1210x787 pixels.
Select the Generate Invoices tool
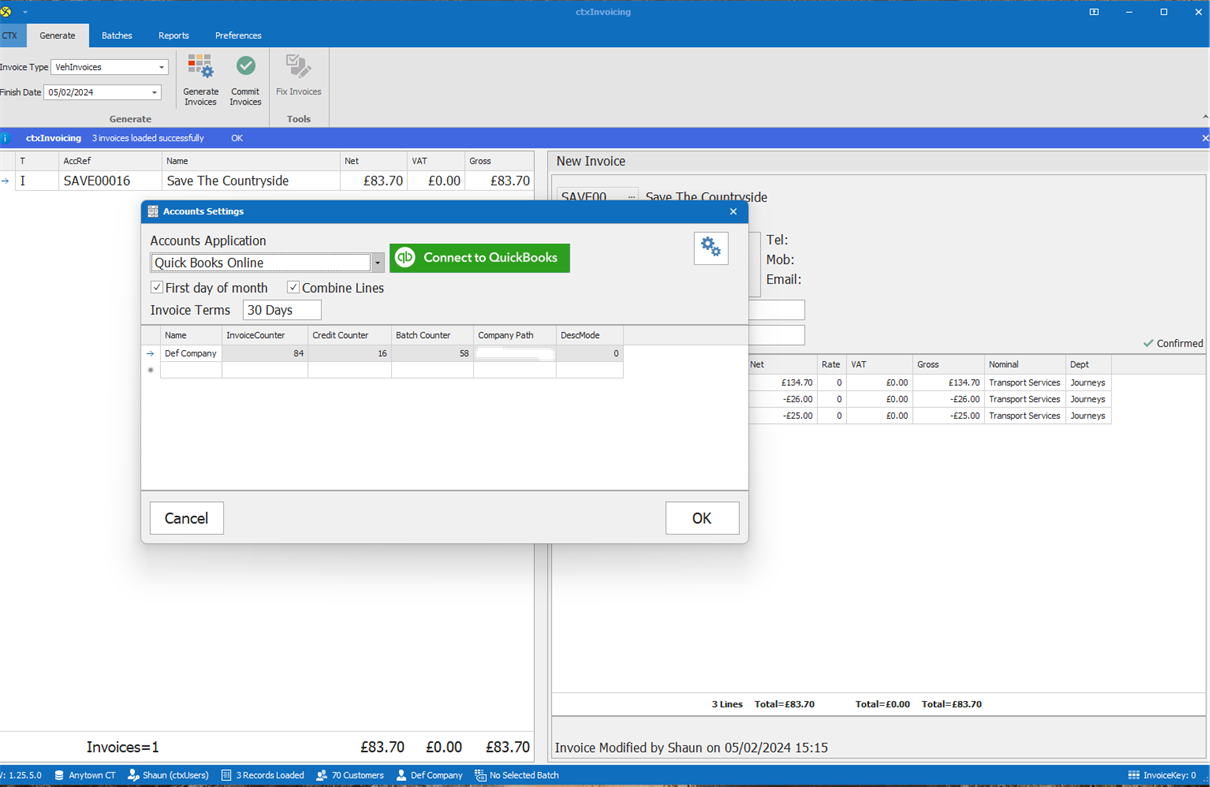[x=200, y=80]
